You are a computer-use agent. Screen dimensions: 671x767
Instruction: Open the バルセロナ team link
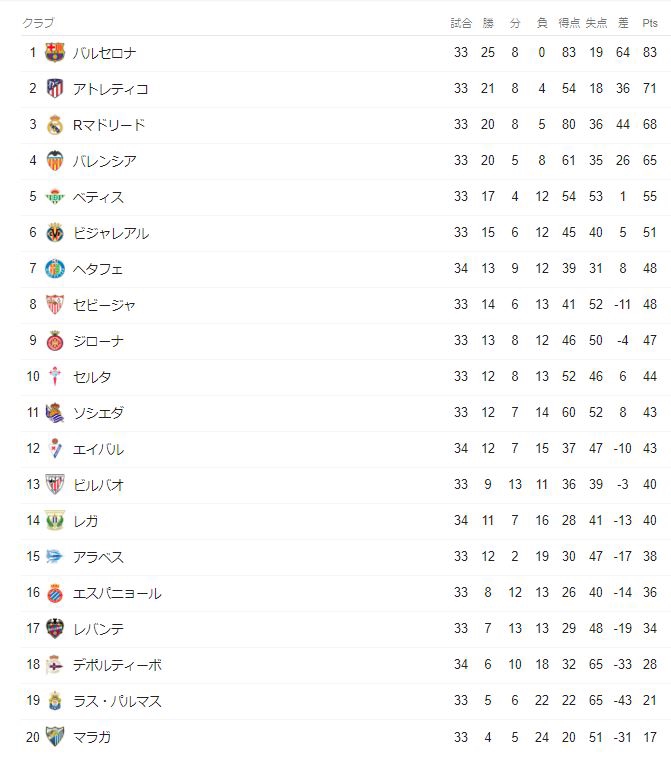click(104, 53)
